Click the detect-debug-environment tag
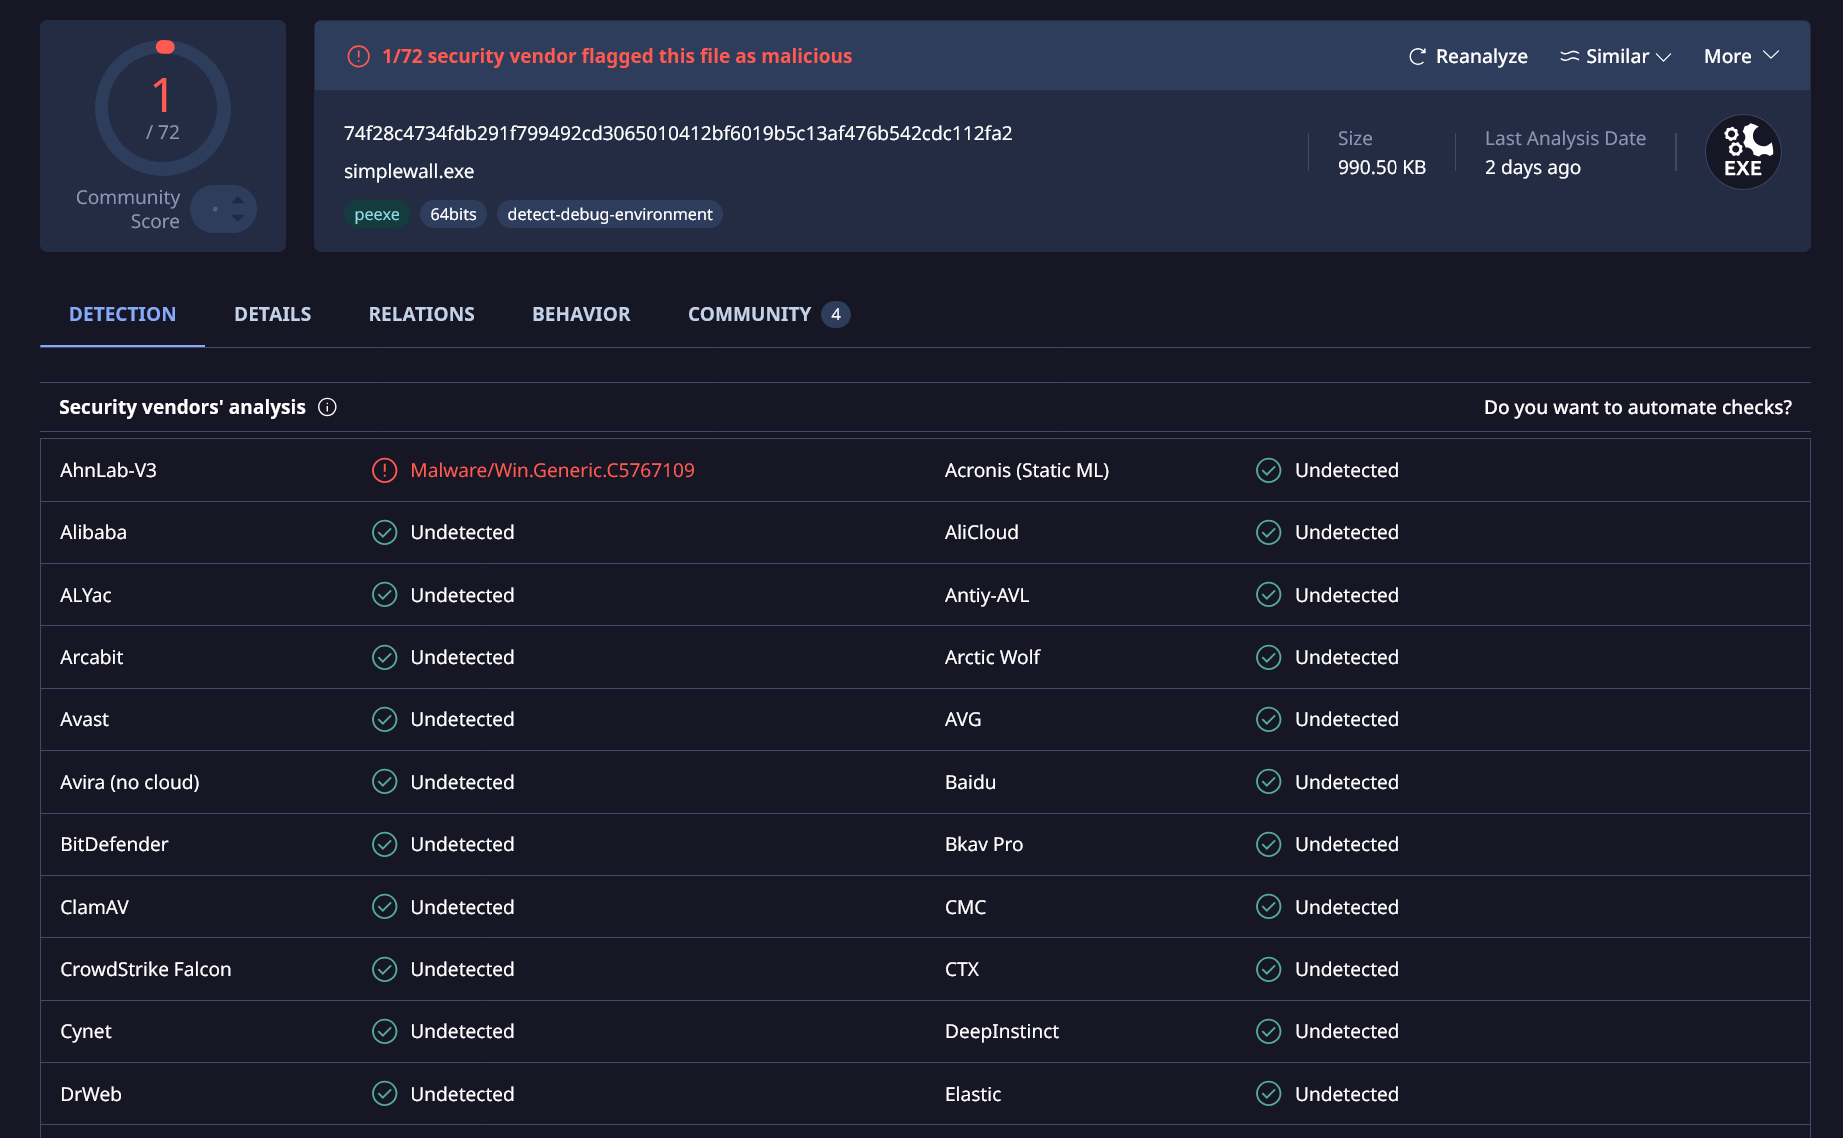 [610, 214]
